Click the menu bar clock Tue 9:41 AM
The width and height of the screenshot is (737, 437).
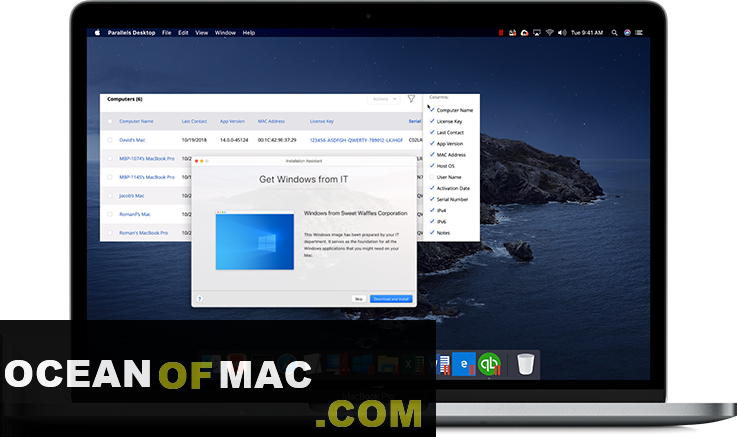pyautogui.click(x=587, y=32)
